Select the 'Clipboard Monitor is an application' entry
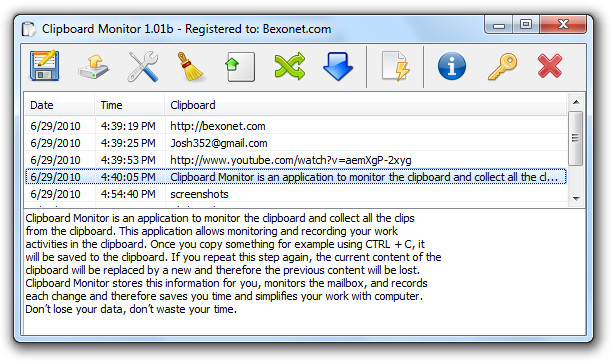The height and width of the screenshot is (364, 613). coord(296,177)
